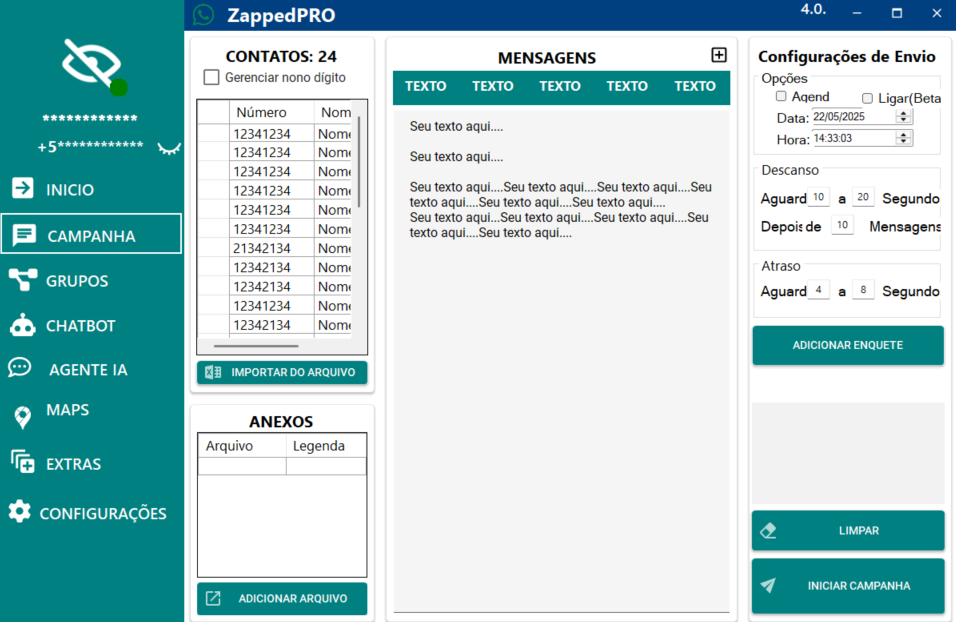Image resolution: width=956 pixels, height=622 pixels.
Task: Click the Descanso maximum seconds field showing 20
Action: pyautogui.click(x=863, y=197)
